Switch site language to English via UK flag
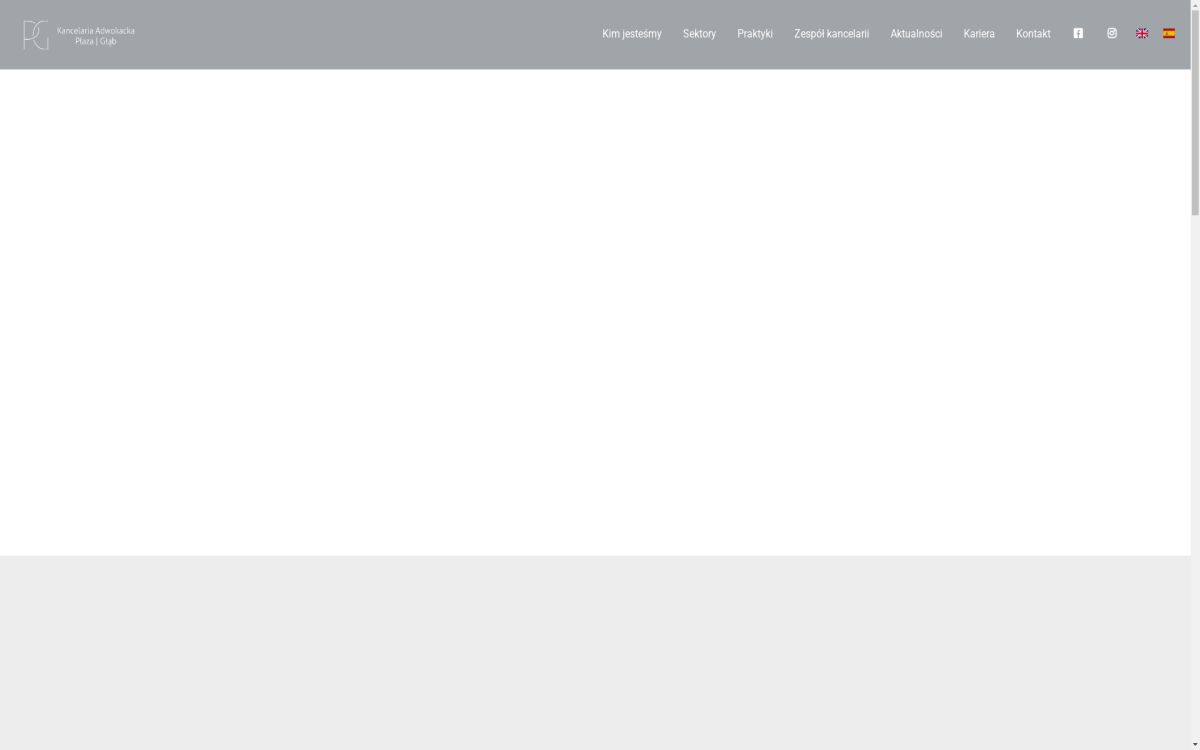Viewport: 1200px width, 750px height. point(1141,33)
